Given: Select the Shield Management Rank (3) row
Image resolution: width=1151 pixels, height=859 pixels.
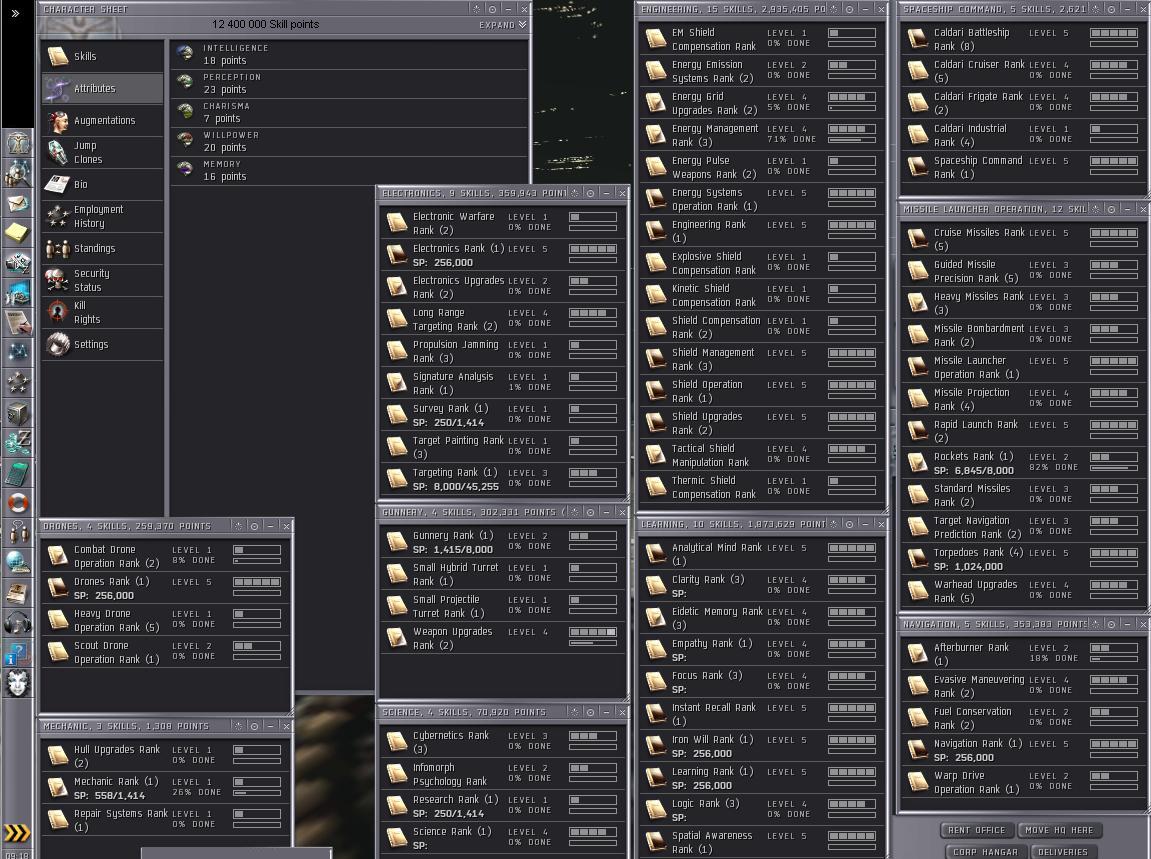Looking at the screenshot, I should [x=760, y=359].
